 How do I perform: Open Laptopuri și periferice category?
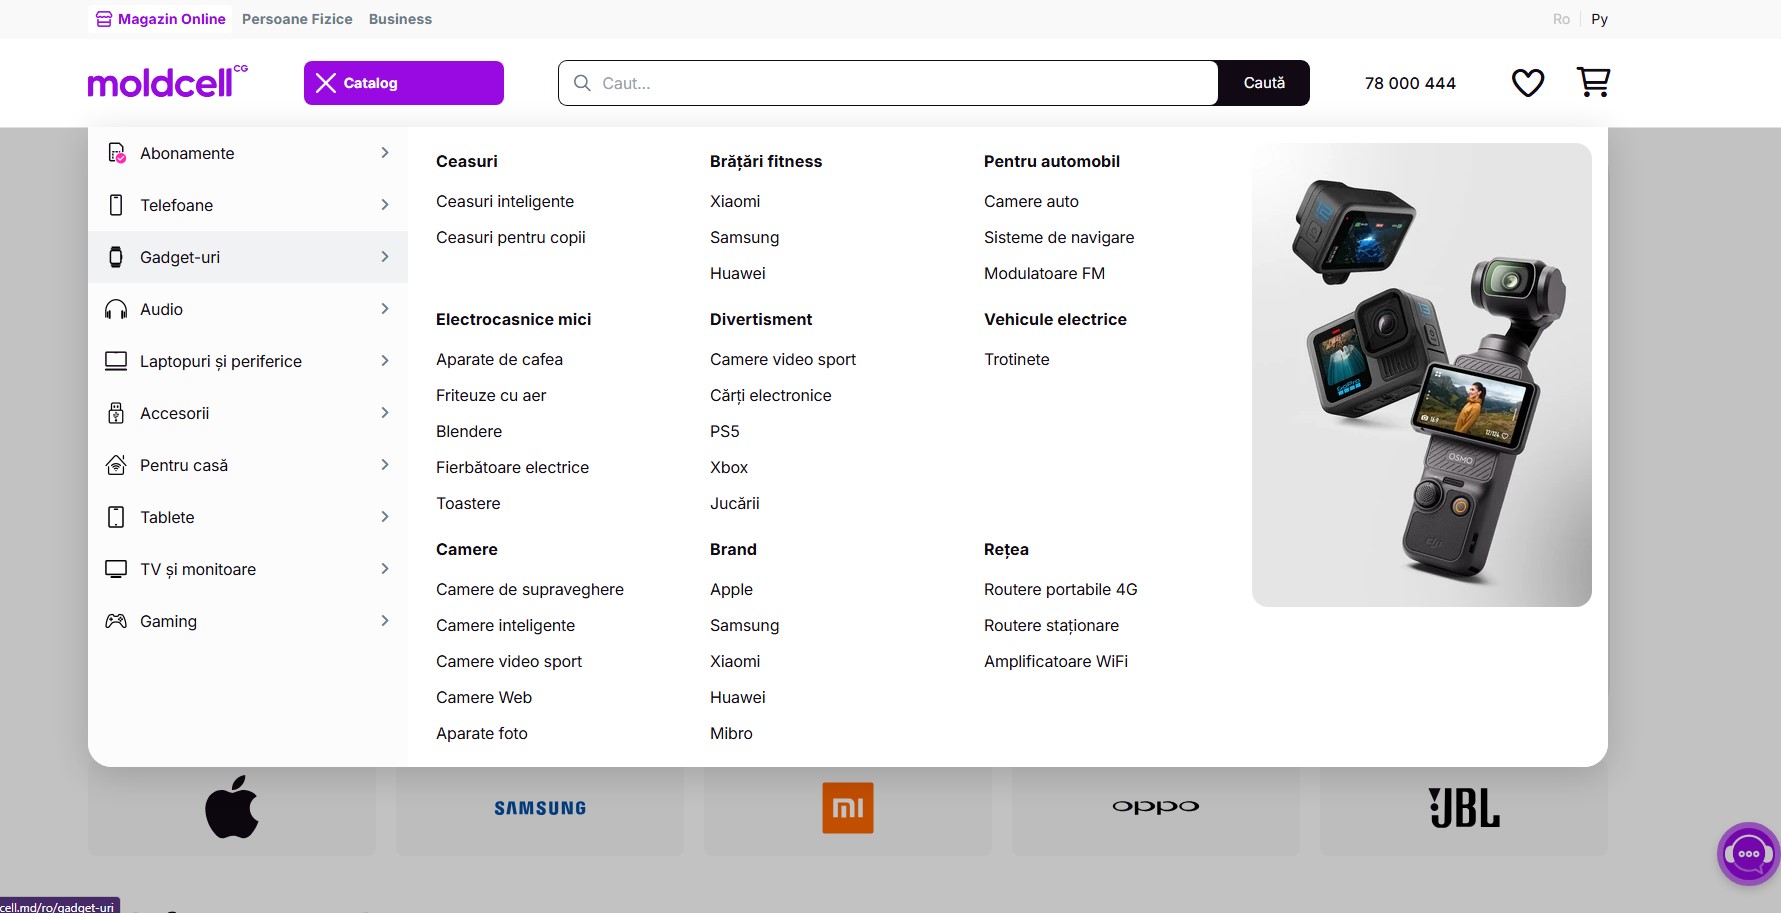[x=248, y=361]
